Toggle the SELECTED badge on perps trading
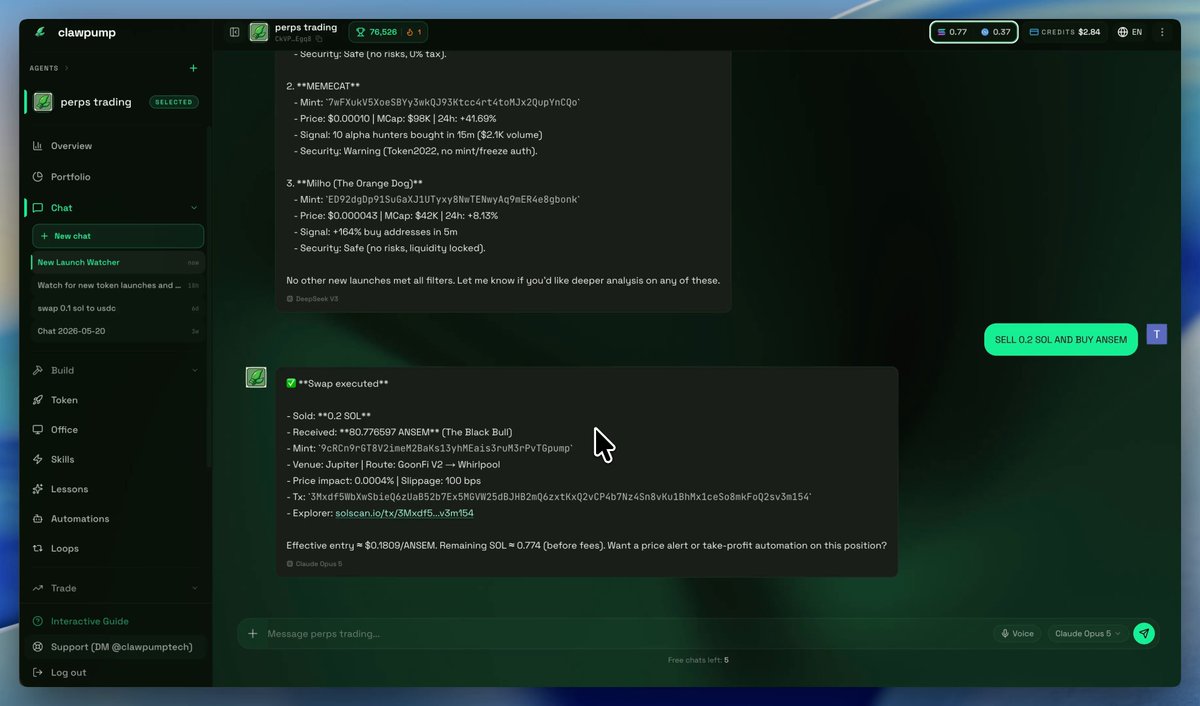The height and width of the screenshot is (706, 1200). 174,102
